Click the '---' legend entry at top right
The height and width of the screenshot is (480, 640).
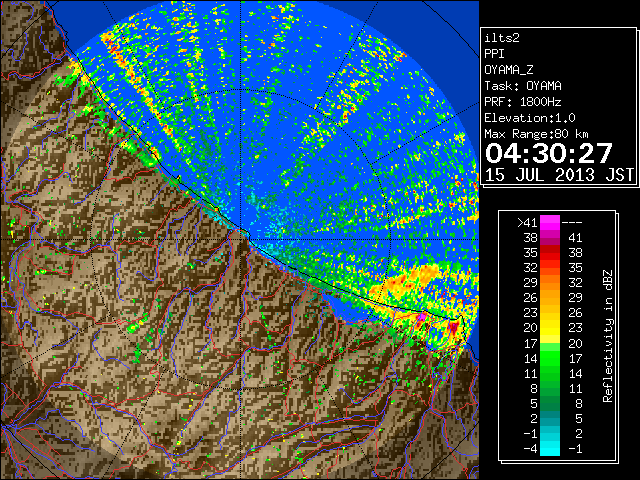point(572,223)
